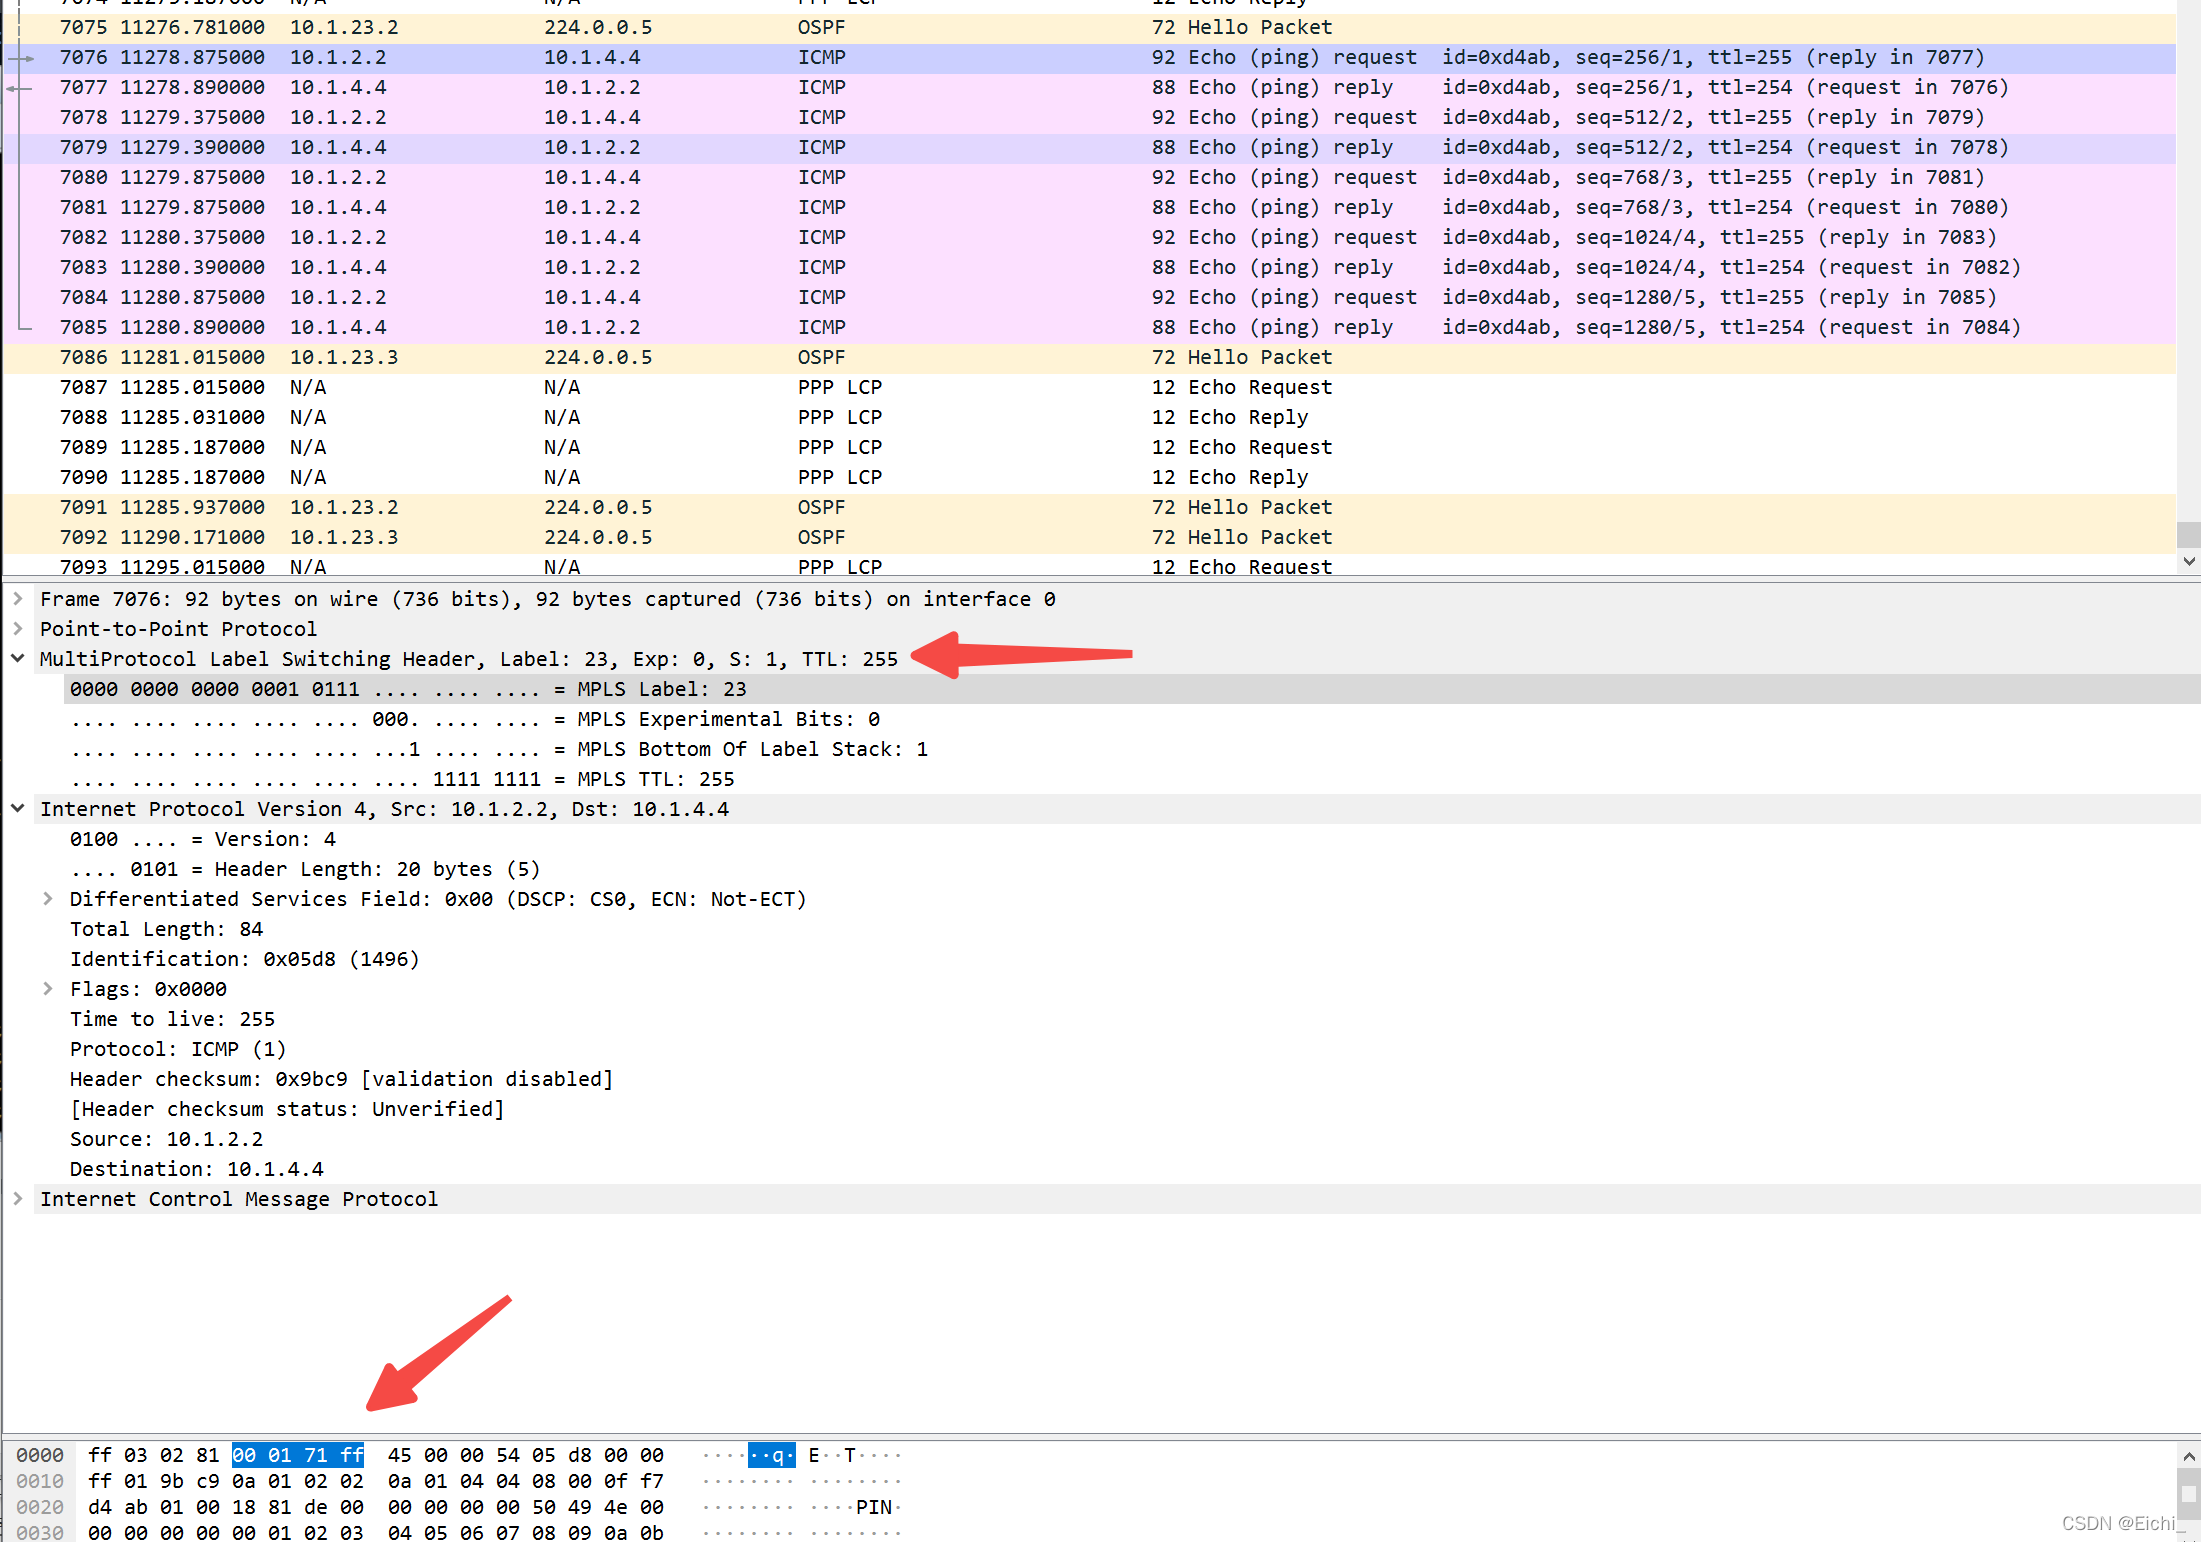Click hex offset 0010 row bytes

pyautogui.click(x=376, y=1481)
